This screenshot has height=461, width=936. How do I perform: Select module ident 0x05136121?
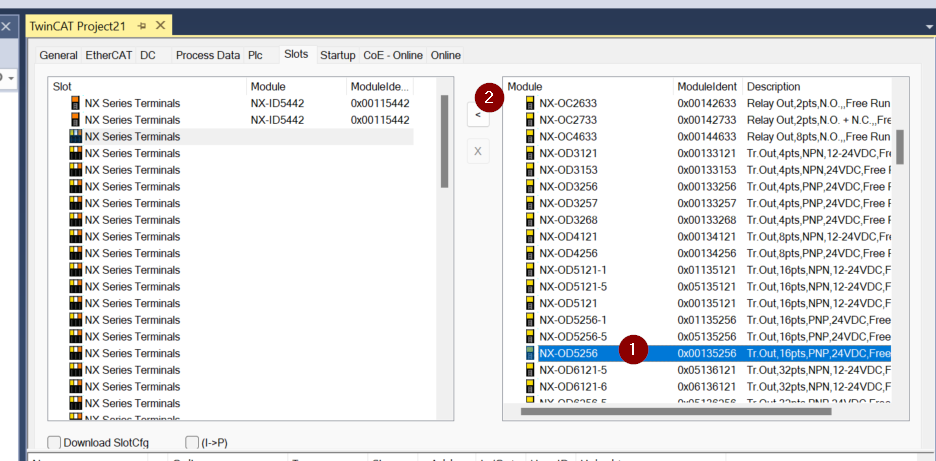click(x=707, y=370)
